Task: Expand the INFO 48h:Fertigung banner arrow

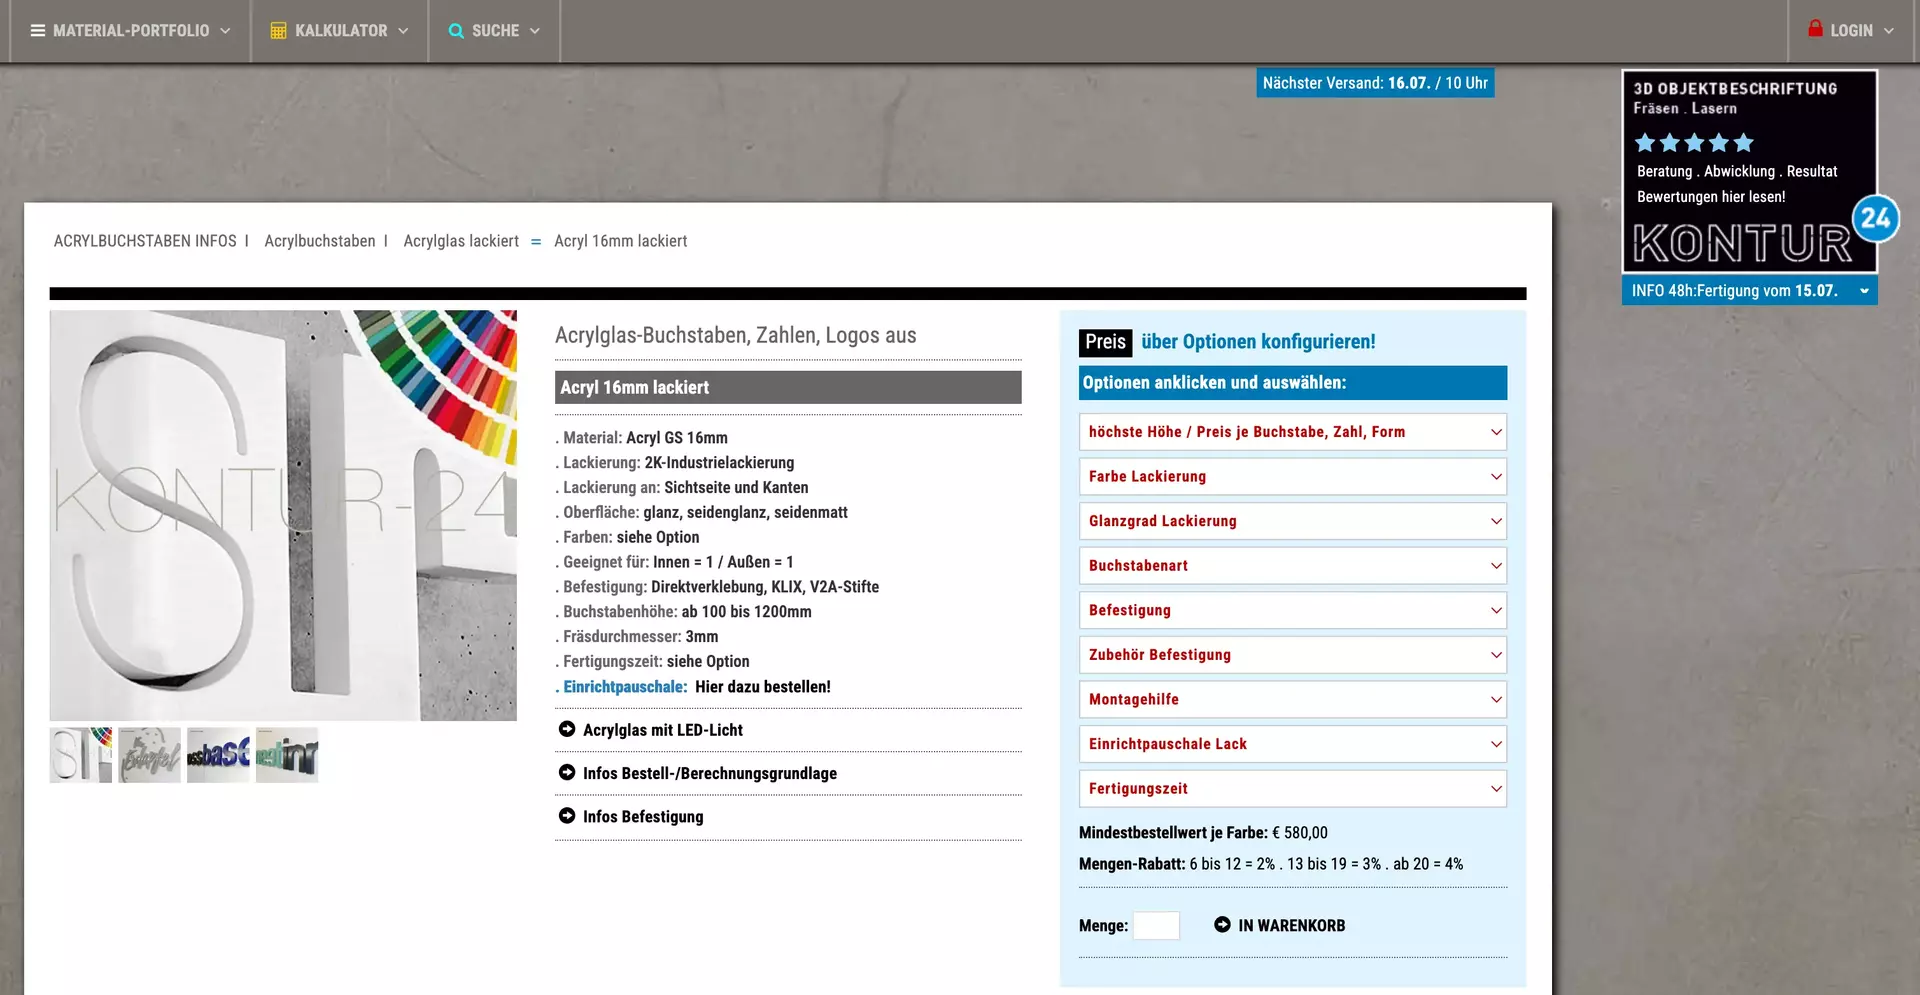Action: click(x=1864, y=291)
